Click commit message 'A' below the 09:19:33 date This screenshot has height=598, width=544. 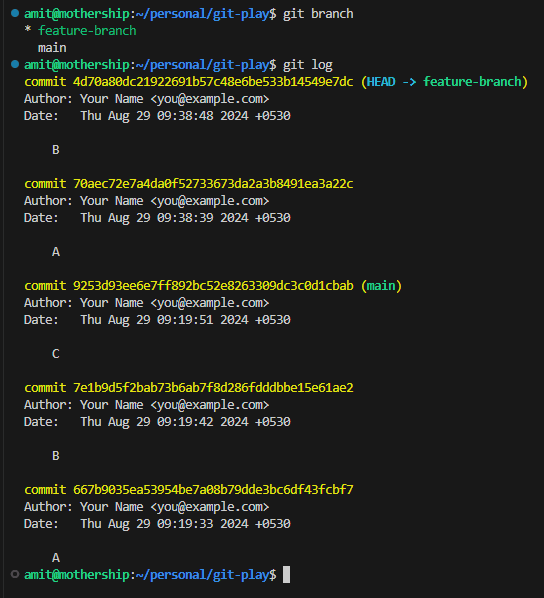pos(56,558)
